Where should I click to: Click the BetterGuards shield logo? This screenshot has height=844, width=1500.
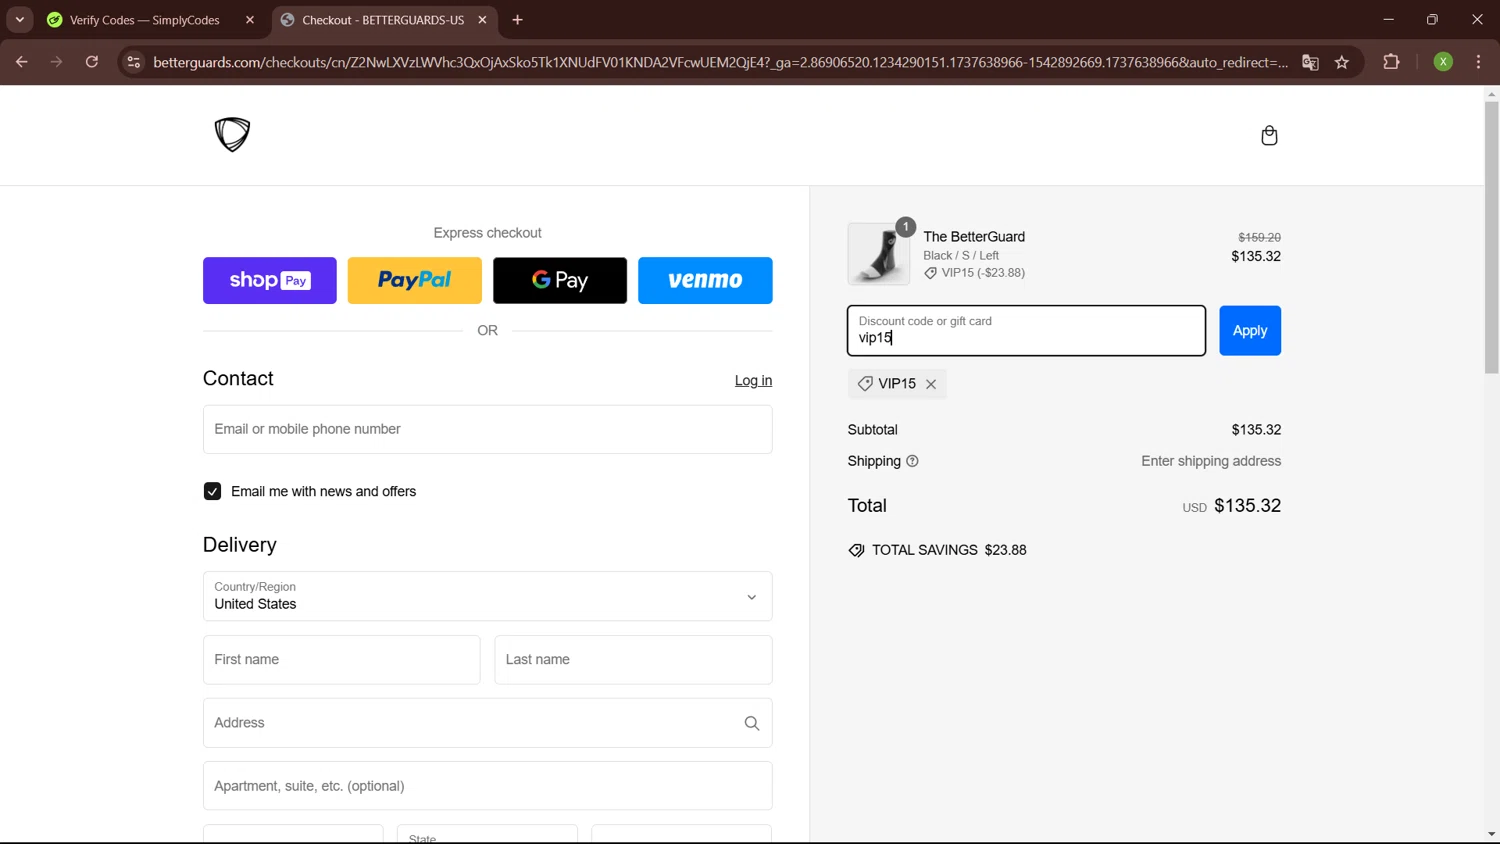coord(232,134)
